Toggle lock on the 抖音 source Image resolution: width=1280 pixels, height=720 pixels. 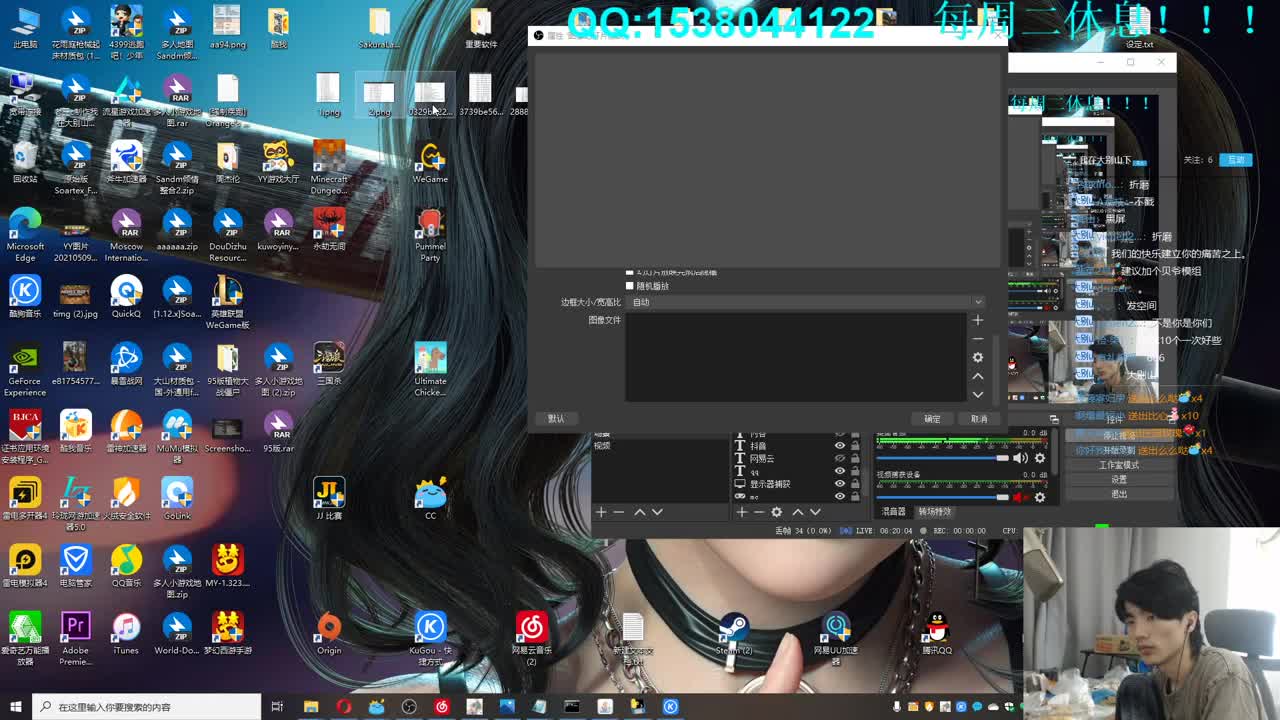click(855, 446)
